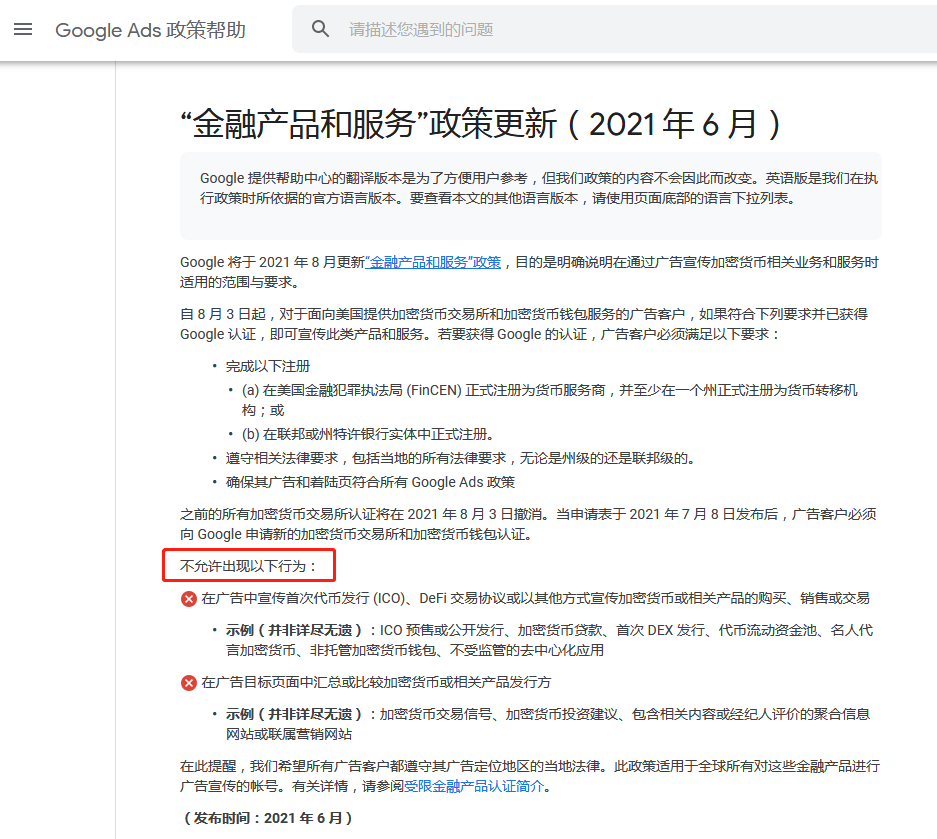
Task: Click the text 不允许出现以下行为：
Action: click(248, 566)
